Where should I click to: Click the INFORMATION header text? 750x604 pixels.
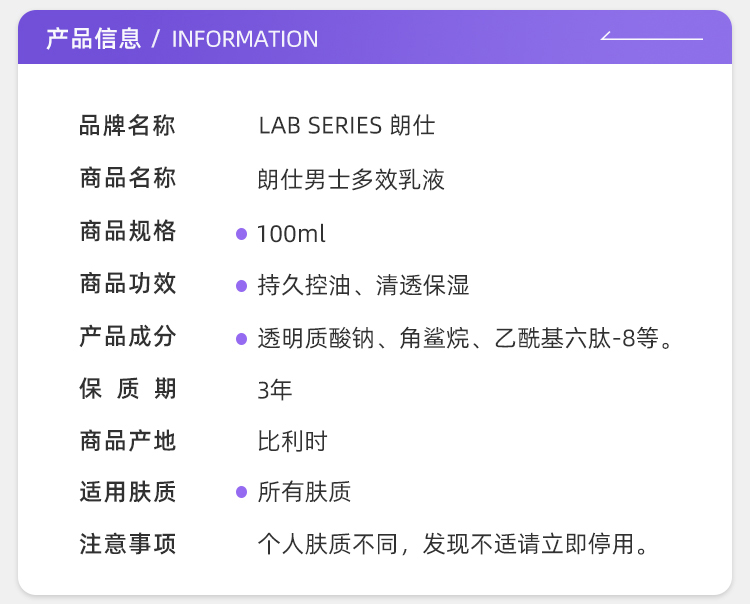(x=245, y=39)
